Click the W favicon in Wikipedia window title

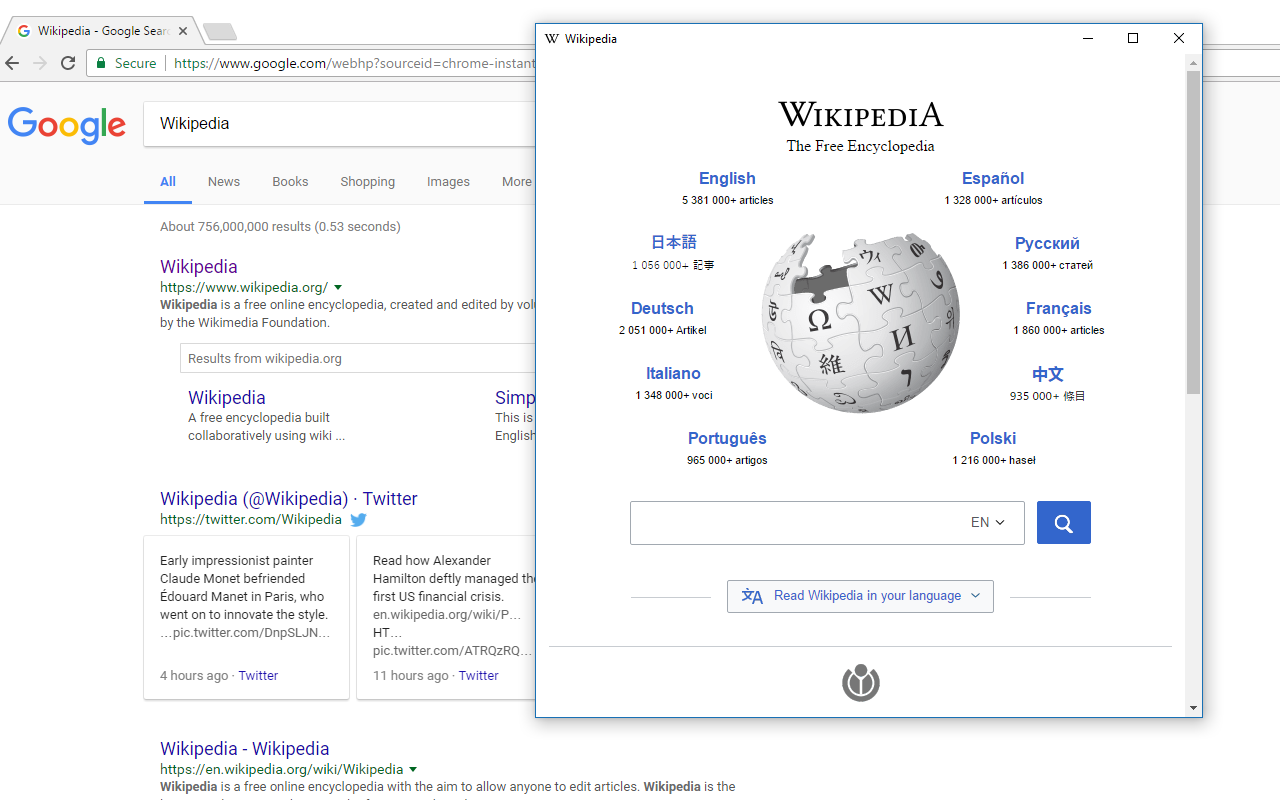point(552,39)
